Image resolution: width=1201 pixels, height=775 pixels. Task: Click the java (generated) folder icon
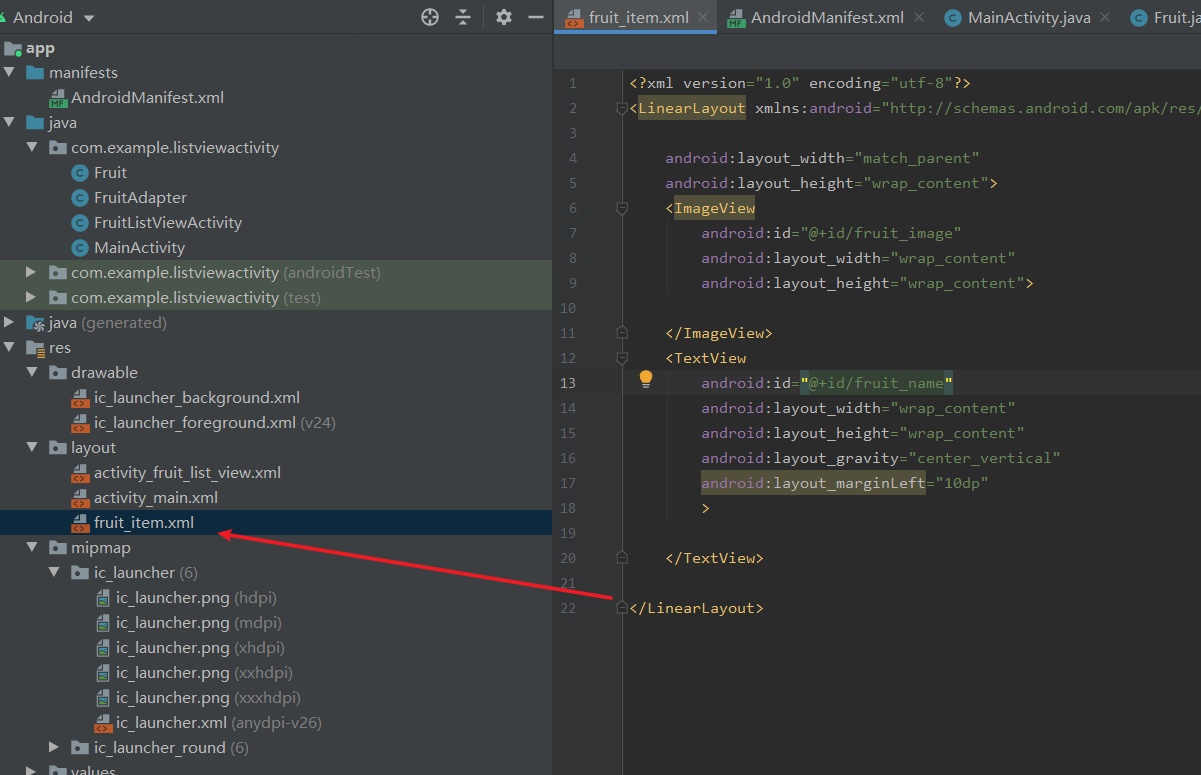click(36, 323)
